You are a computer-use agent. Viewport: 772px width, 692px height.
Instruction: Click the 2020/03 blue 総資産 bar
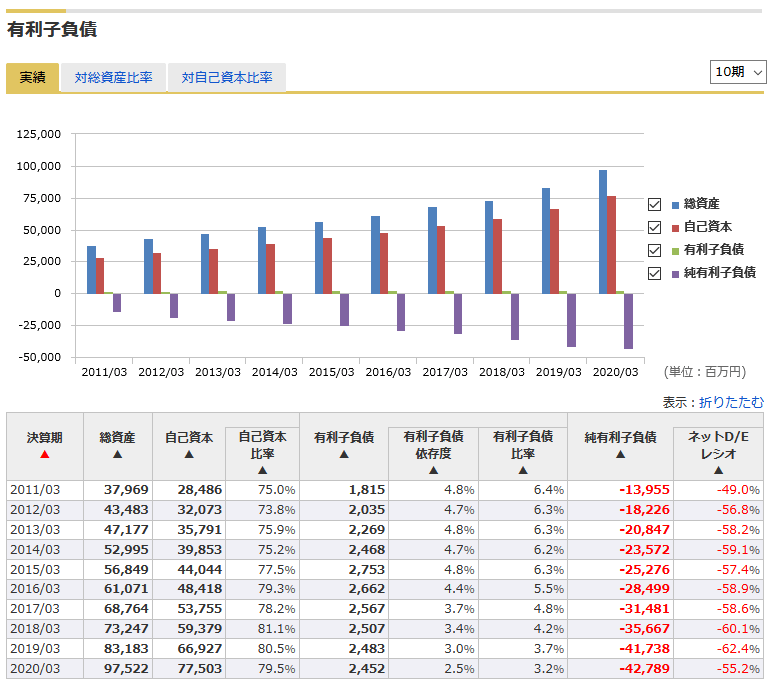click(x=603, y=231)
